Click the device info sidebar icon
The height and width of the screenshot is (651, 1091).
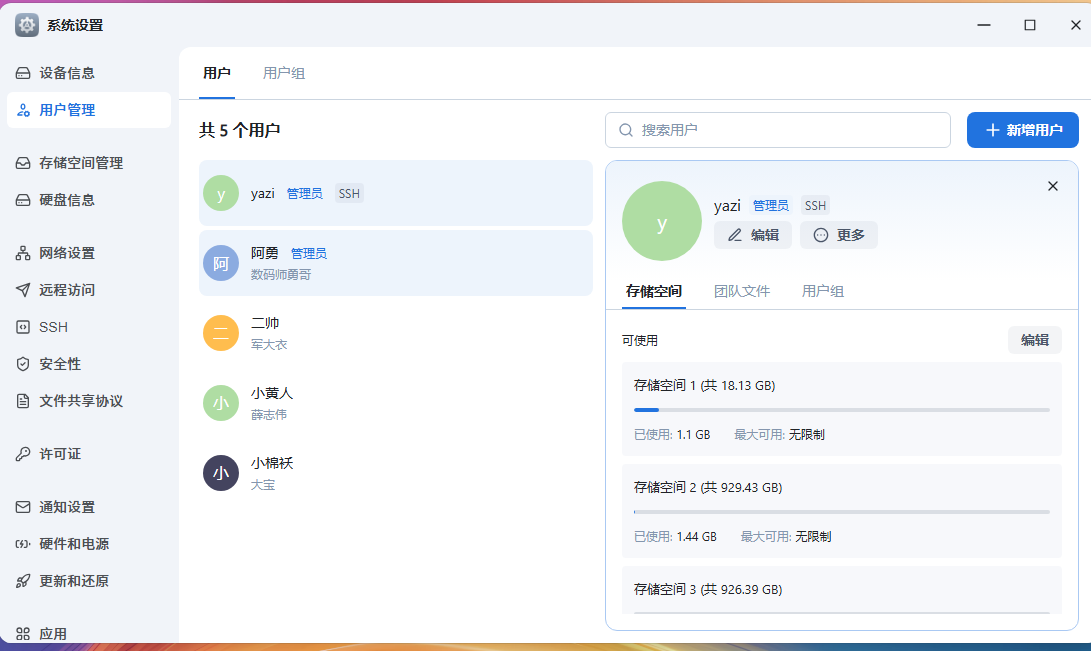coord(23,73)
